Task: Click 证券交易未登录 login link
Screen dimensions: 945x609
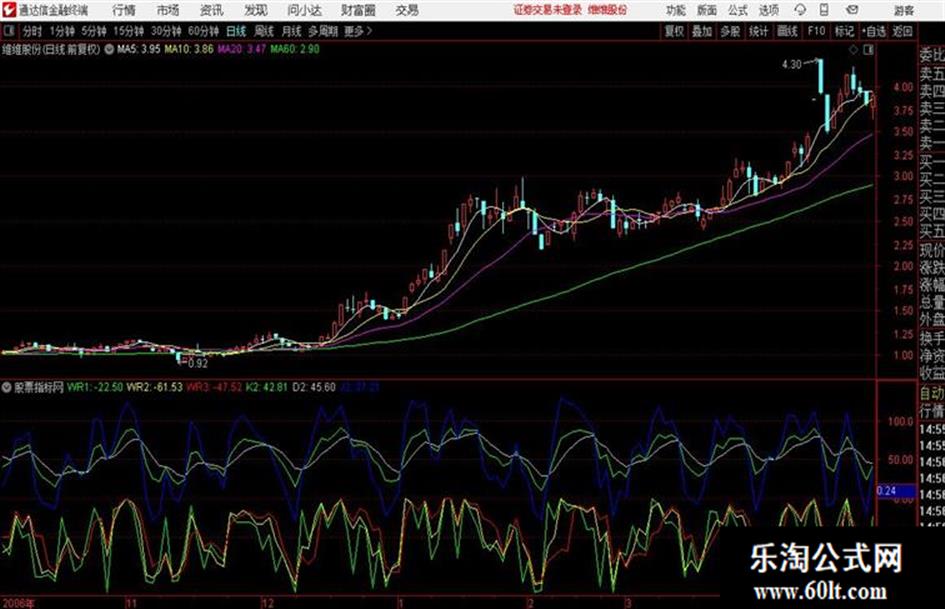Action: [548, 10]
